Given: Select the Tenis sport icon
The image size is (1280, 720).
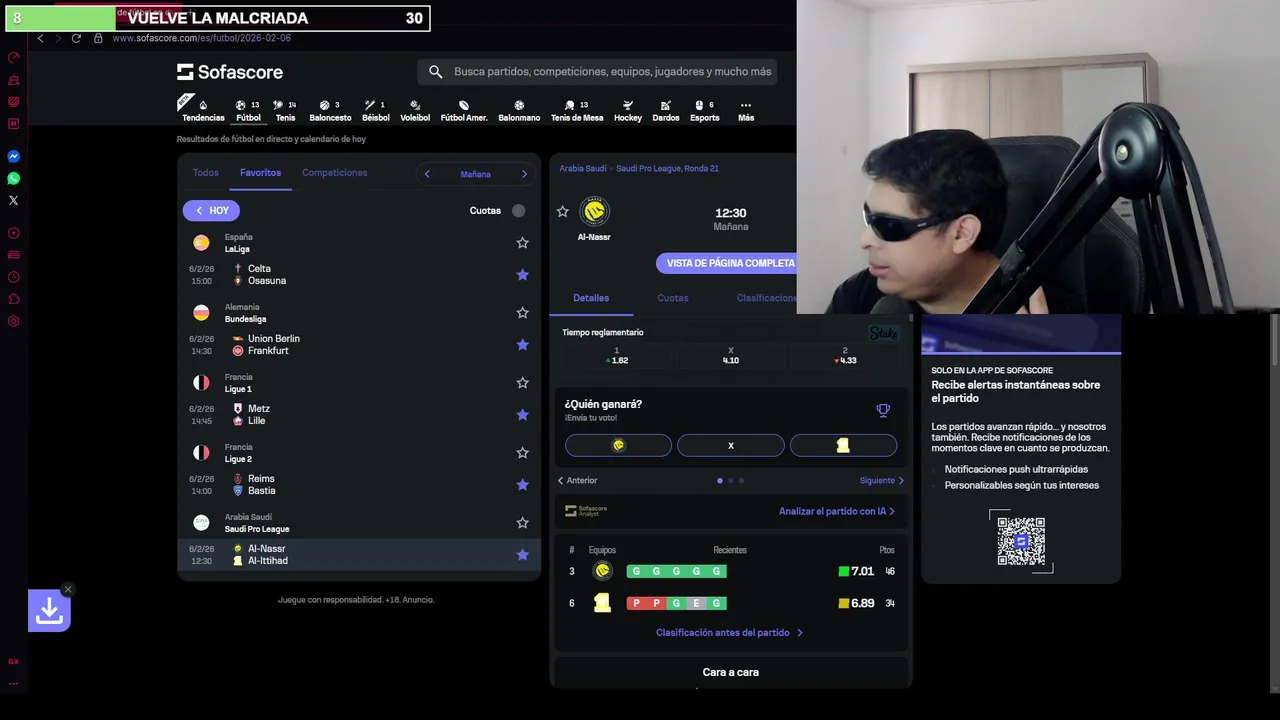Looking at the screenshot, I should point(285,110).
